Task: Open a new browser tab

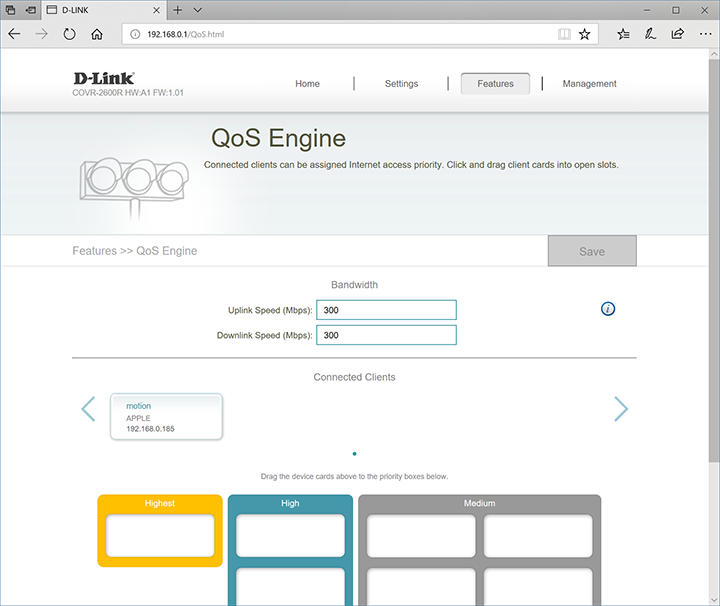Action: (x=177, y=10)
